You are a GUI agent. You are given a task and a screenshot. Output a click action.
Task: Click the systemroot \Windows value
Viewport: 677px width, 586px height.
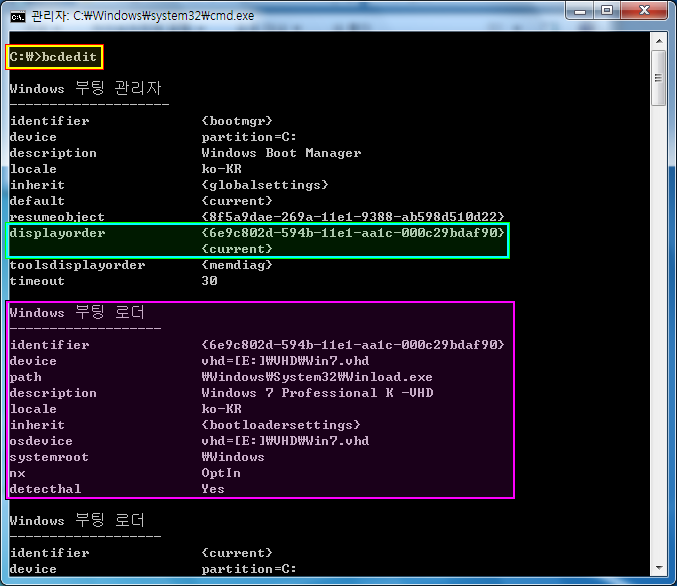233,456
